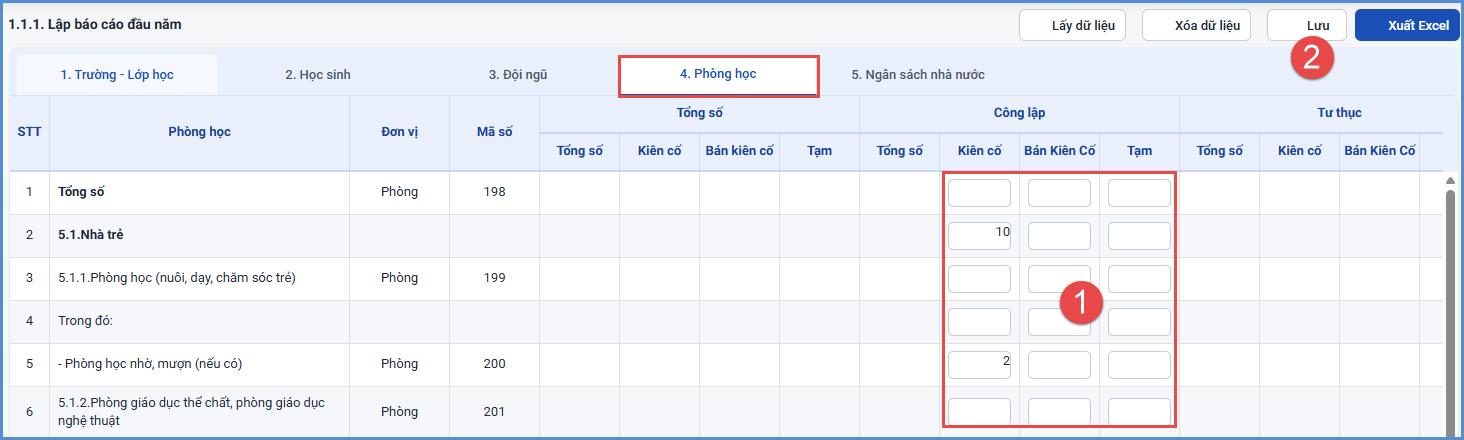1464x440 pixels.
Task: Click Tạm input in Phòng học nhờ, mượn row
Action: (1139, 365)
